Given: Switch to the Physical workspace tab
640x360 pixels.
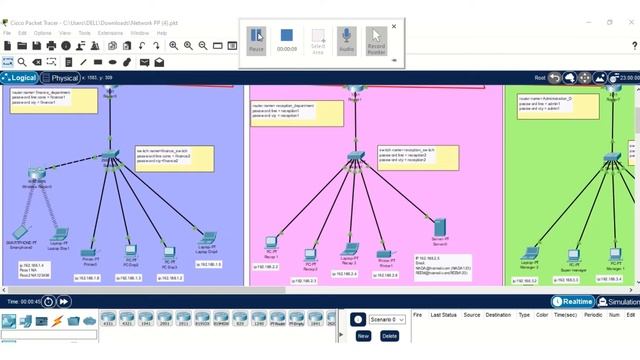Looking at the screenshot, I should tap(60, 78).
